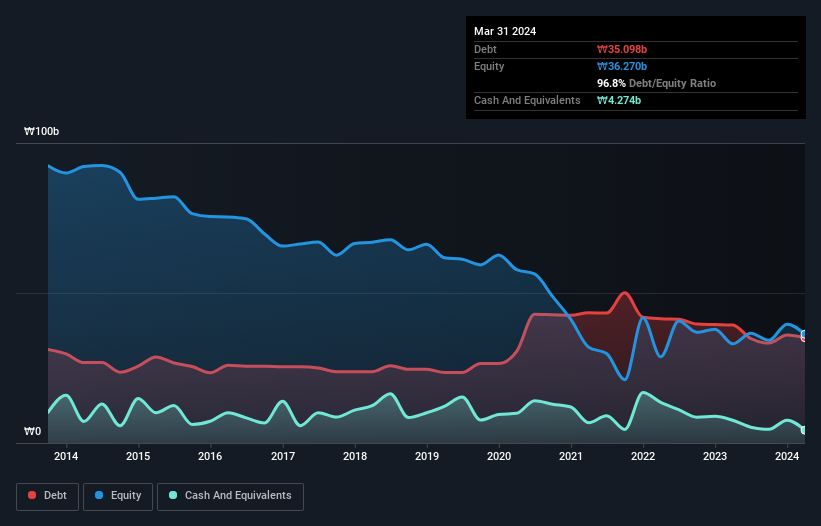Toggle the Cash And Equivalents legend button

(x=230, y=496)
